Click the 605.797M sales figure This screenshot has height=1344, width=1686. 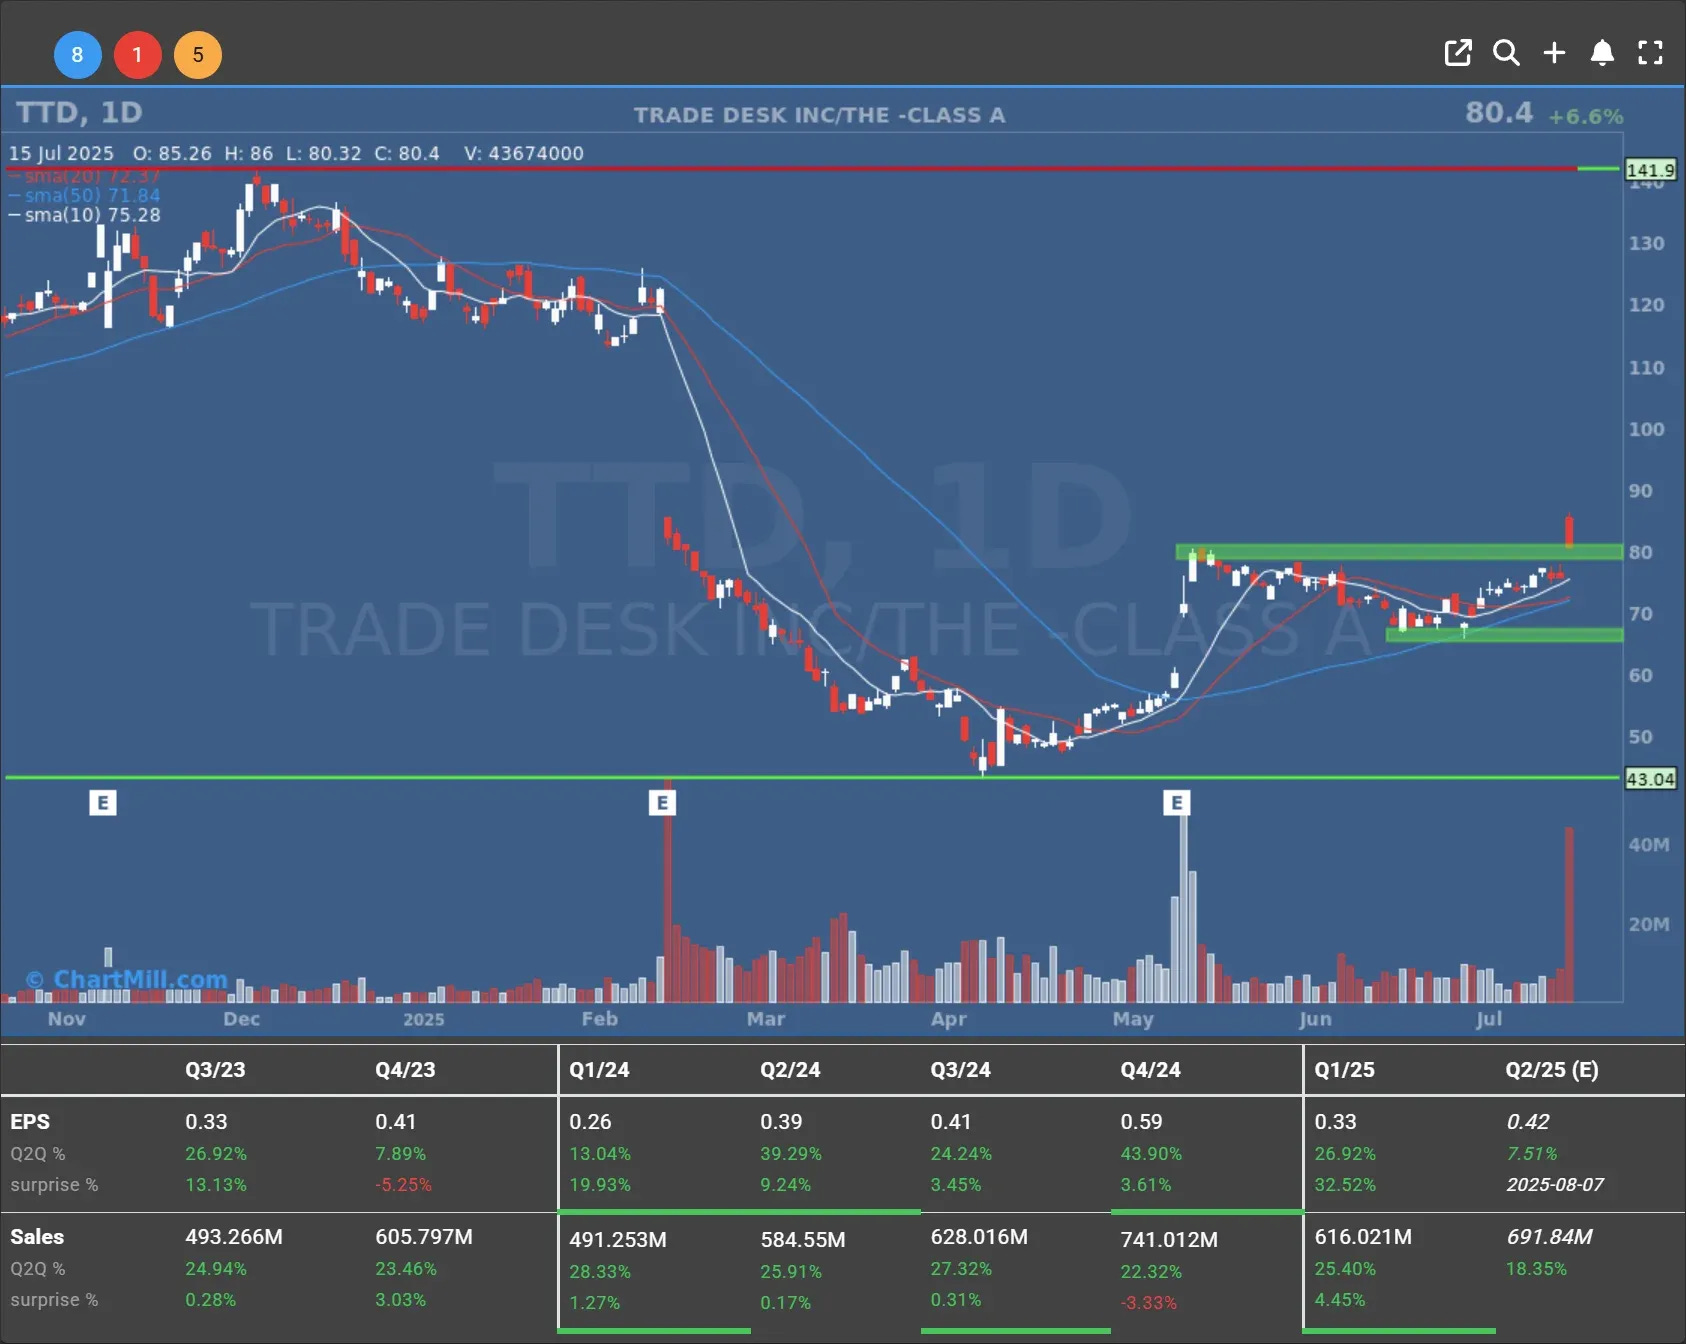(424, 1237)
